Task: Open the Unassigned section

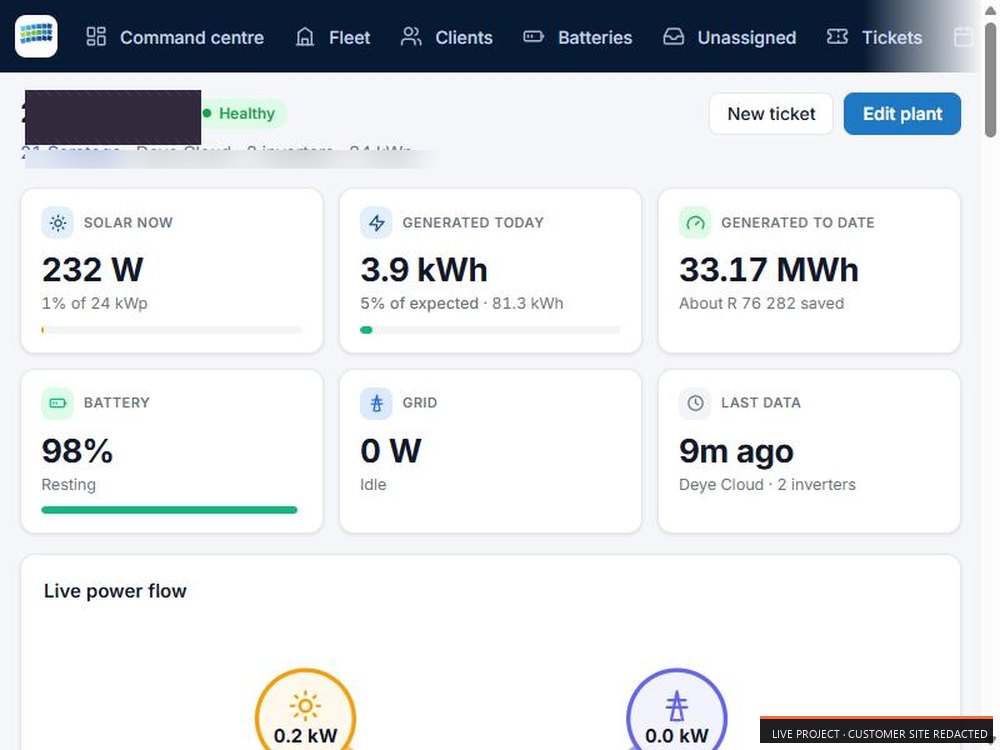Action: tap(730, 37)
